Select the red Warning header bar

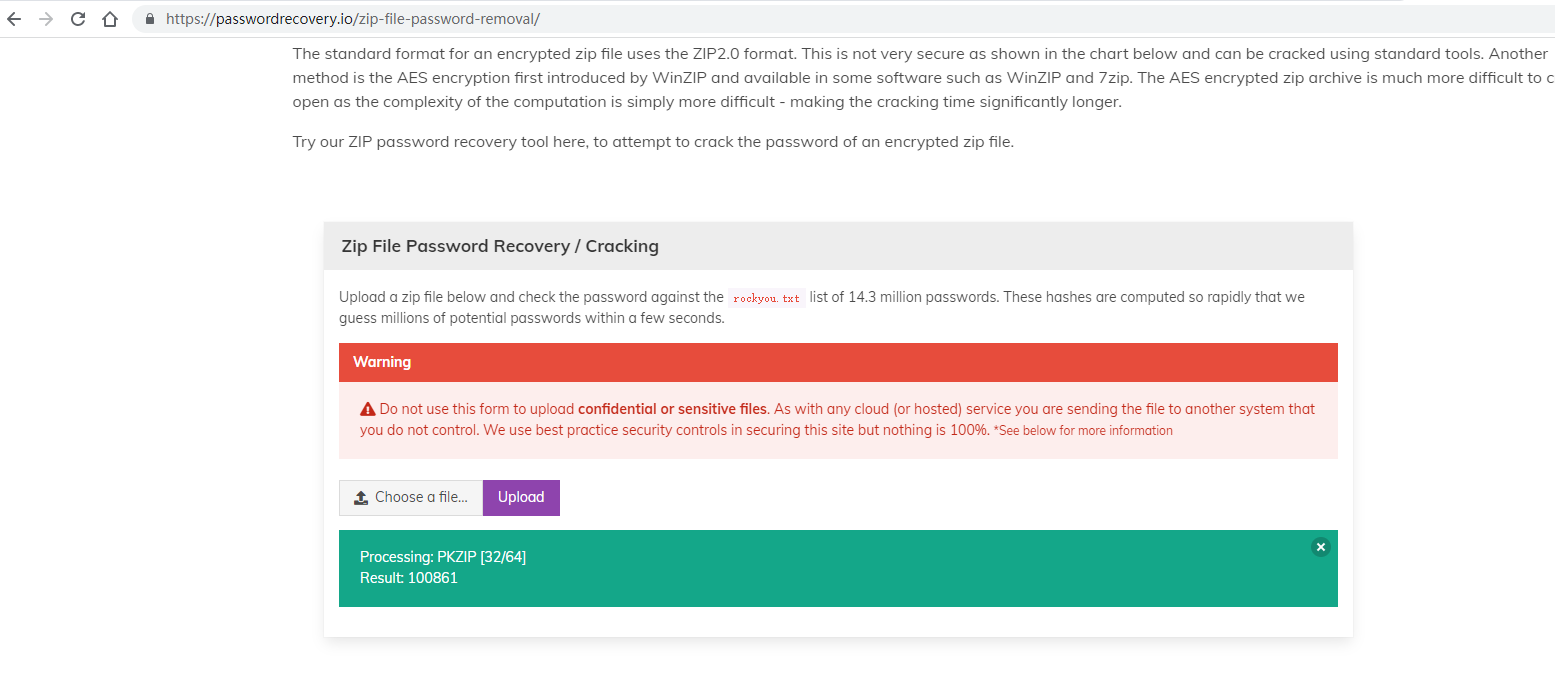[x=838, y=362]
